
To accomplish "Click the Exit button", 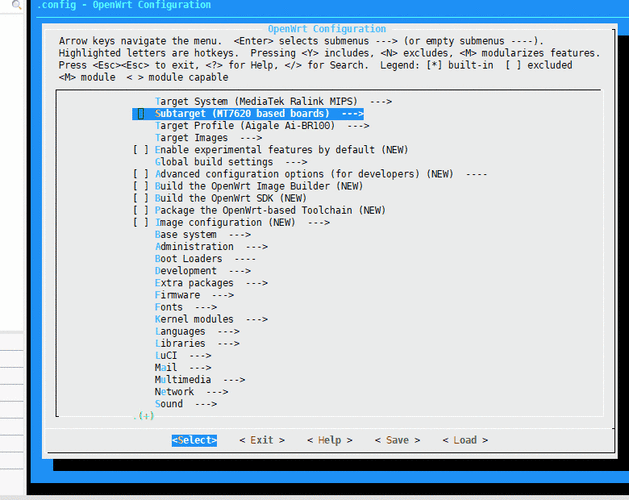I will pyautogui.click(x=262, y=440).
